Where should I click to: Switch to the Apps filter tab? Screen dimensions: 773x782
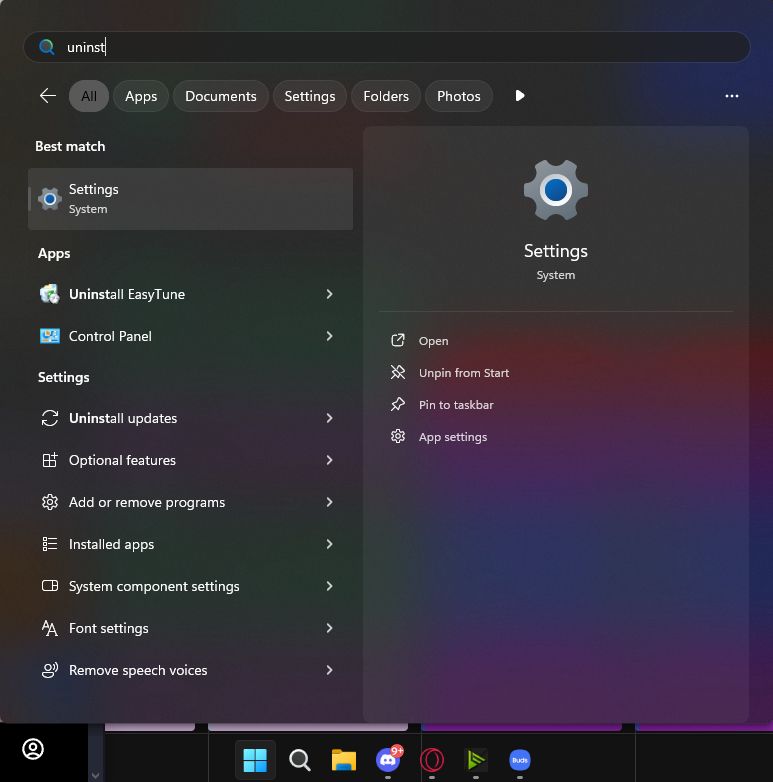(x=141, y=96)
